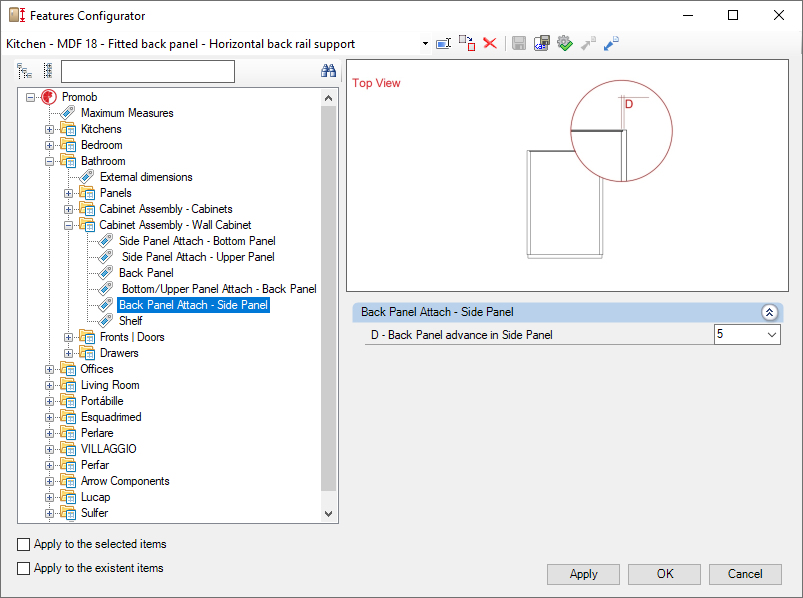803x598 pixels.
Task: Enable Apply to the selected items
Action: point(24,544)
